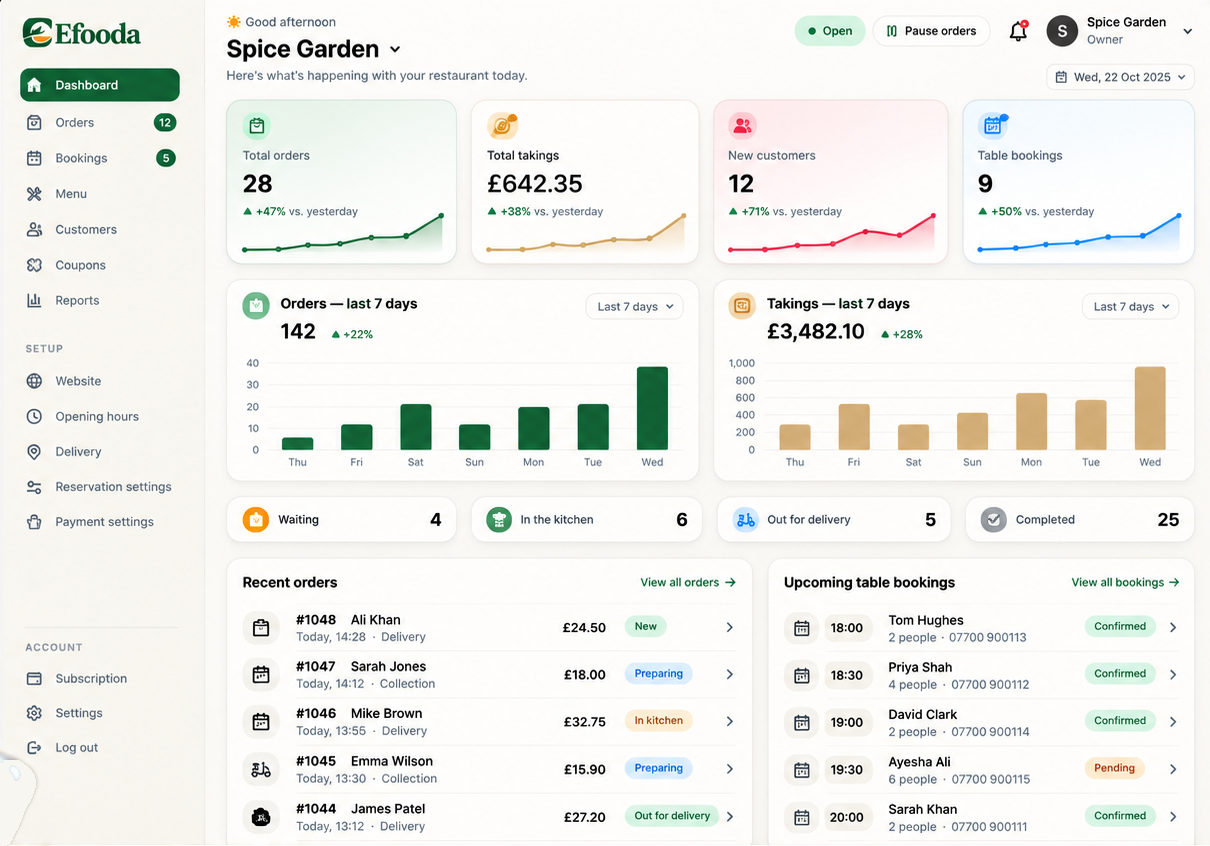Open Reservation settings
This screenshot has width=1210, height=846.
(x=100, y=487)
